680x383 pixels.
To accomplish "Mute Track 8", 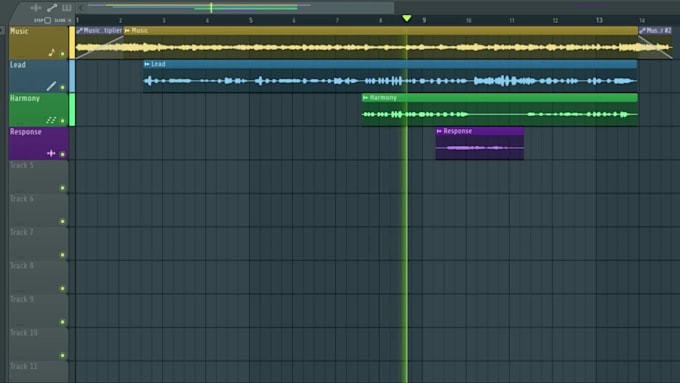I will [62, 288].
